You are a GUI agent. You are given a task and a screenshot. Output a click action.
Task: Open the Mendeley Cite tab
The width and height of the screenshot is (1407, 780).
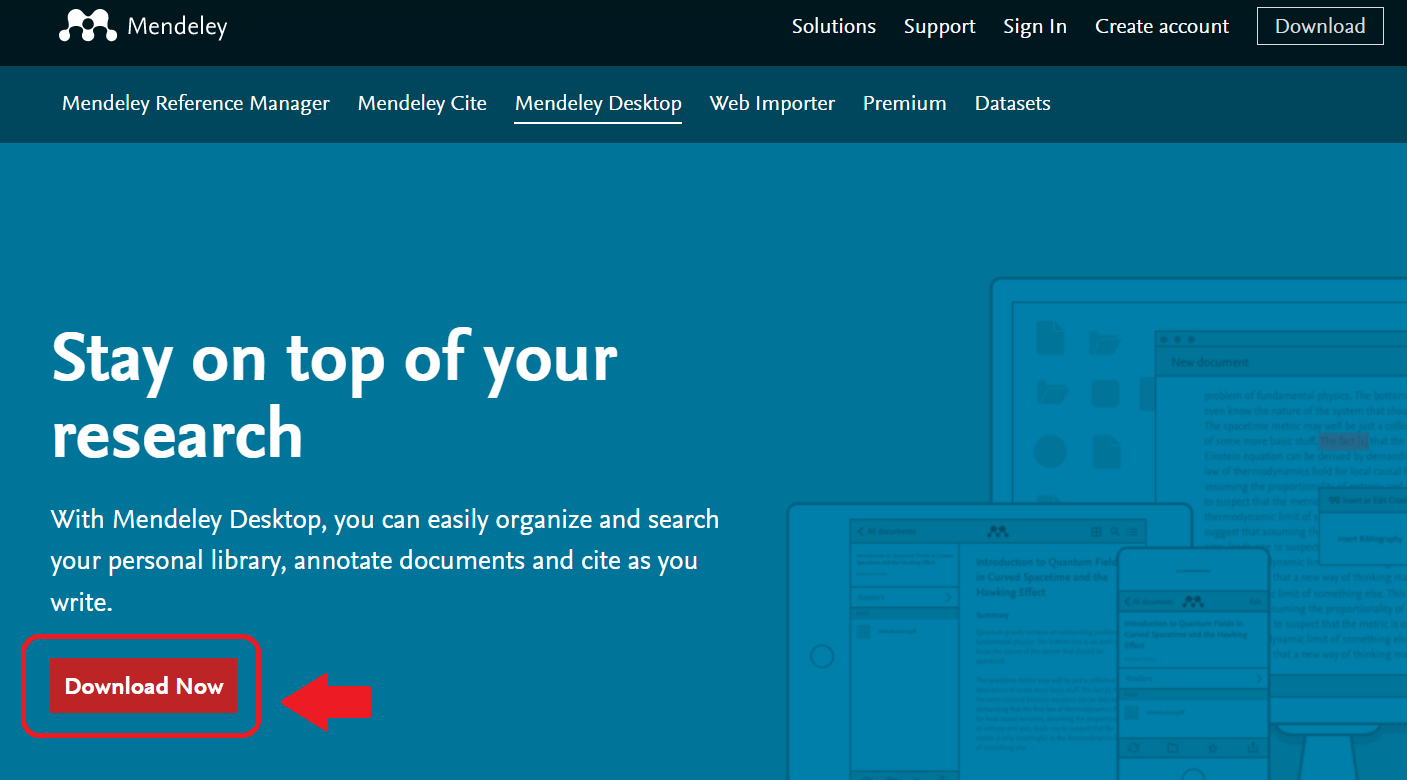coord(422,103)
